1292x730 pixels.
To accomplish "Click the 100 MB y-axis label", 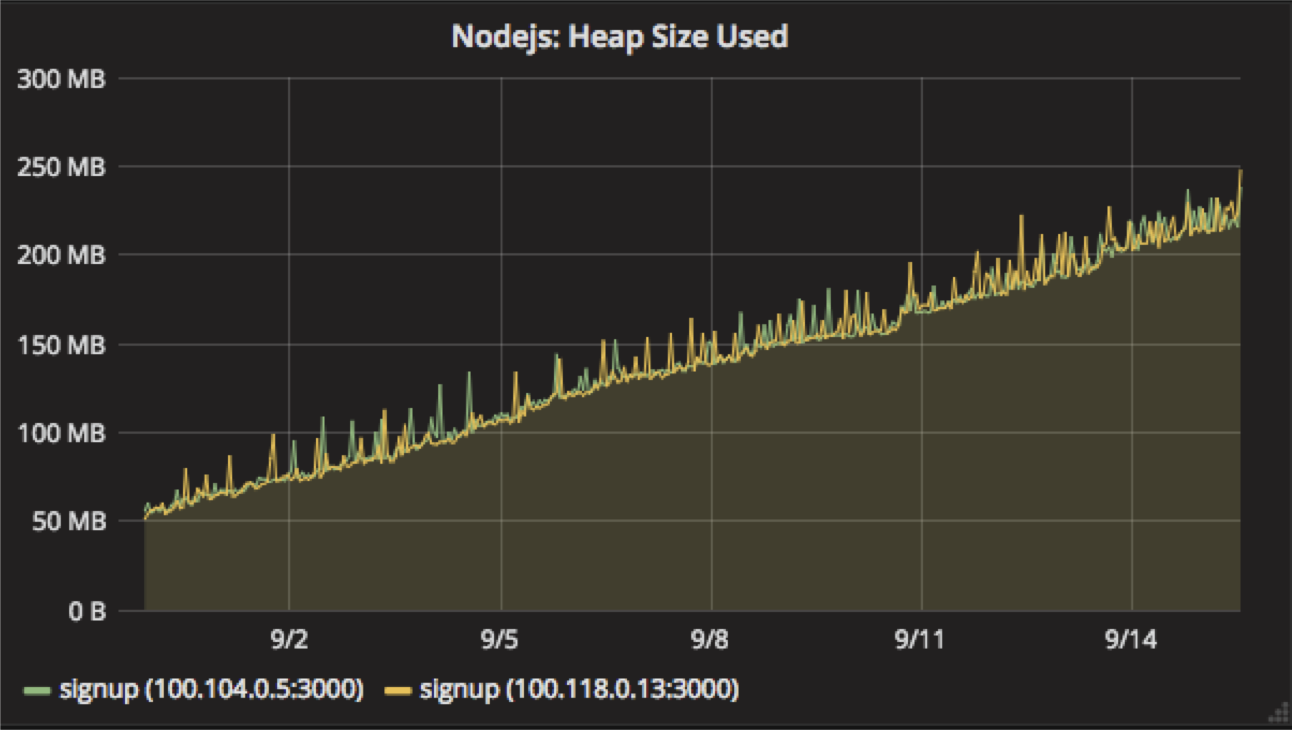I will click(62, 433).
